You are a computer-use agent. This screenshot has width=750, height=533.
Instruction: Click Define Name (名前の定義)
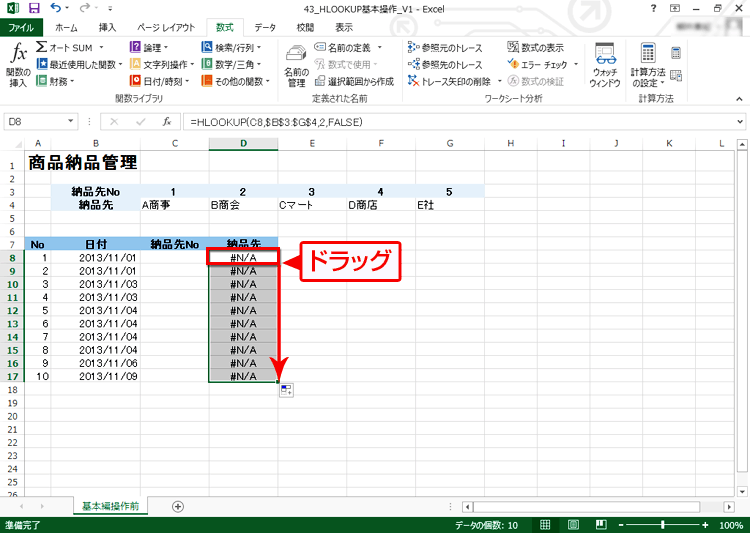point(343,47)
